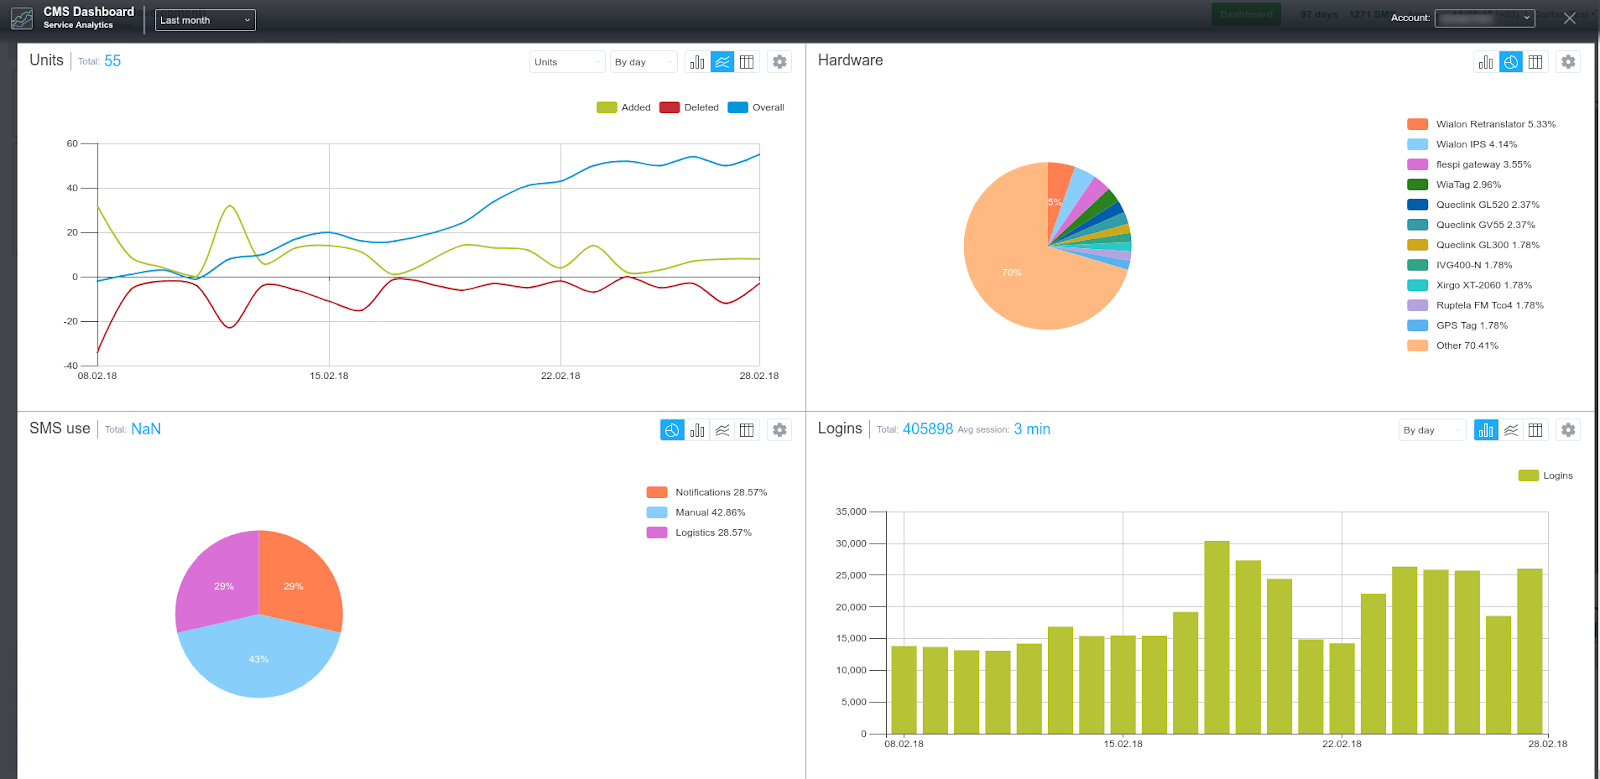Show Hardware widget as table
Image resolution: width=1600 pixels, height=779 pixels.
(x=1536, y=62)
